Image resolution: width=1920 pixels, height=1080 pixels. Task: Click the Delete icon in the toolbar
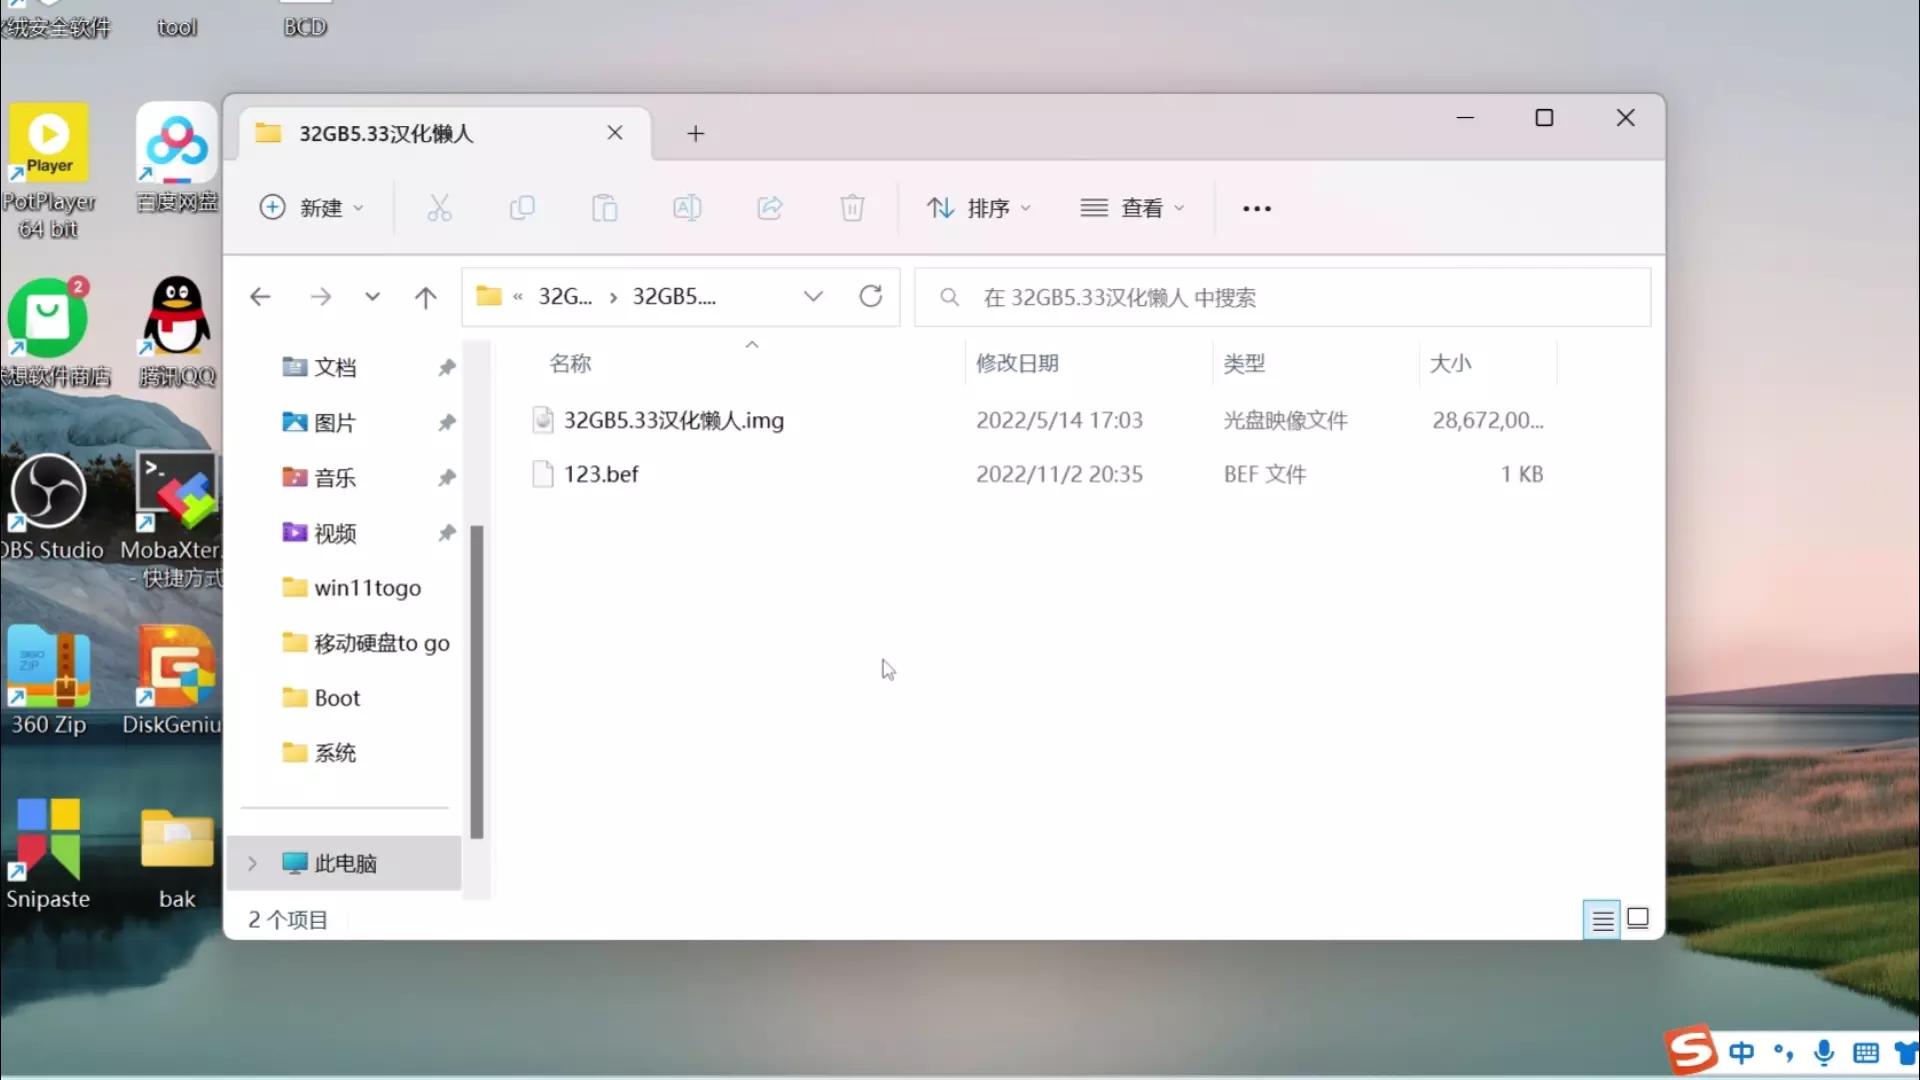[x=851, y=207]
